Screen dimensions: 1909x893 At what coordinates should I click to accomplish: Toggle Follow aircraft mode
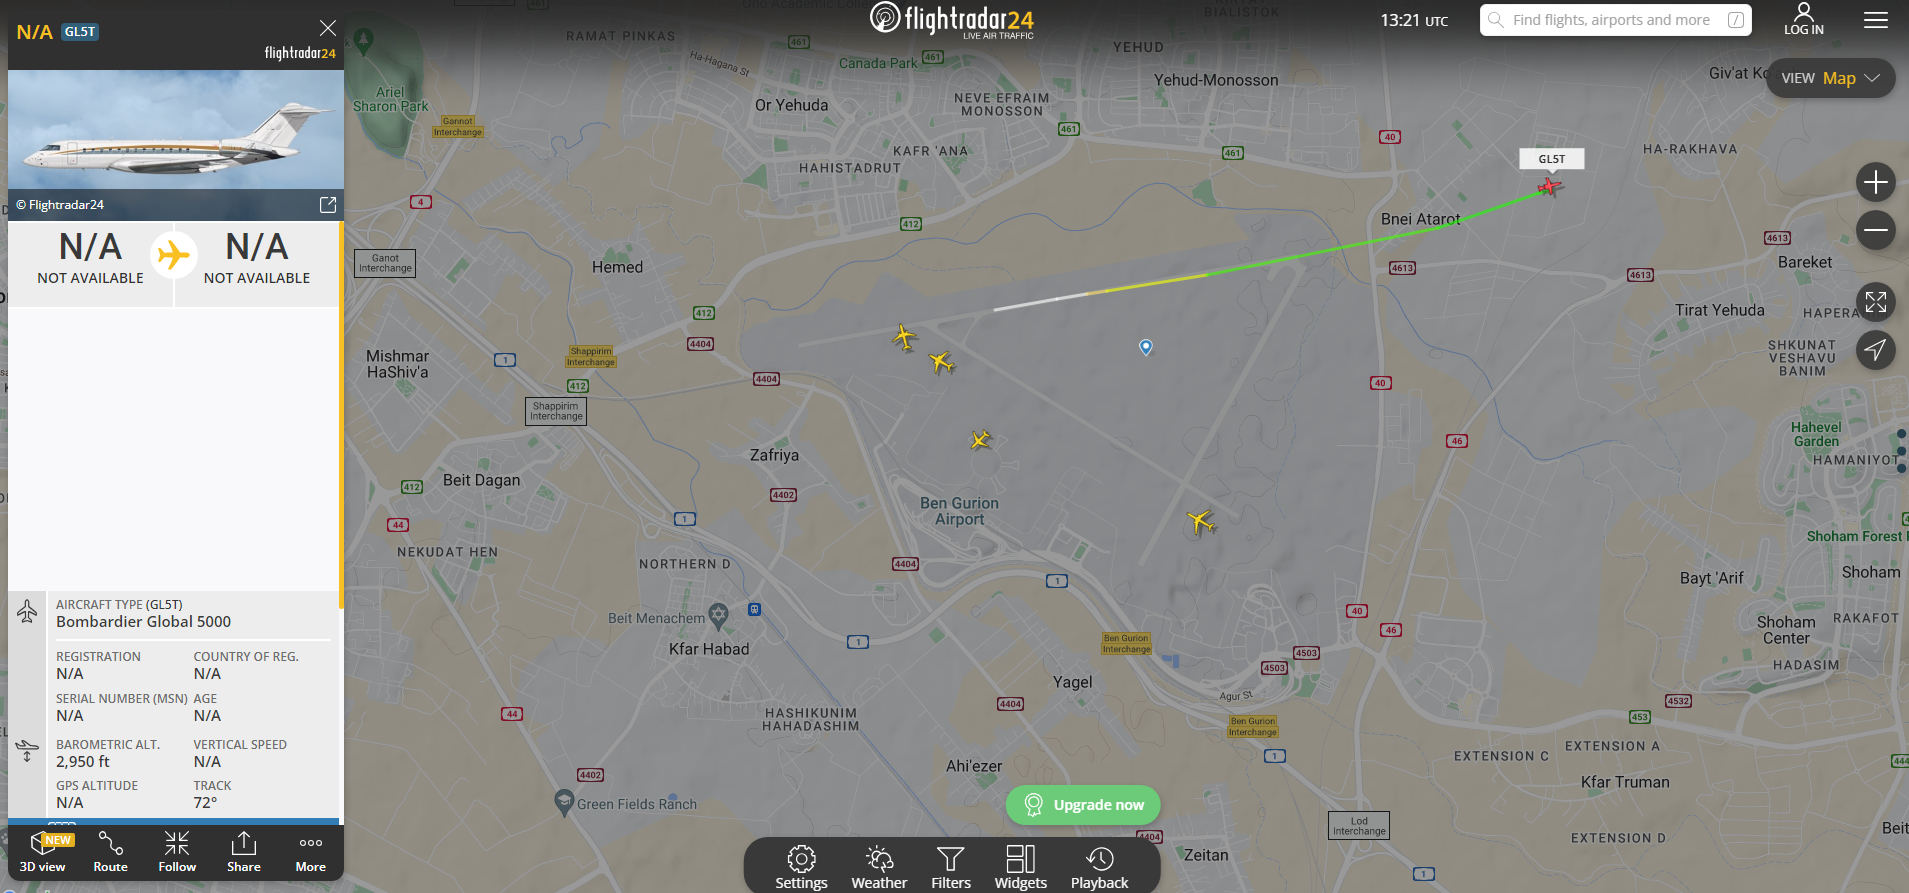[177, 852]
